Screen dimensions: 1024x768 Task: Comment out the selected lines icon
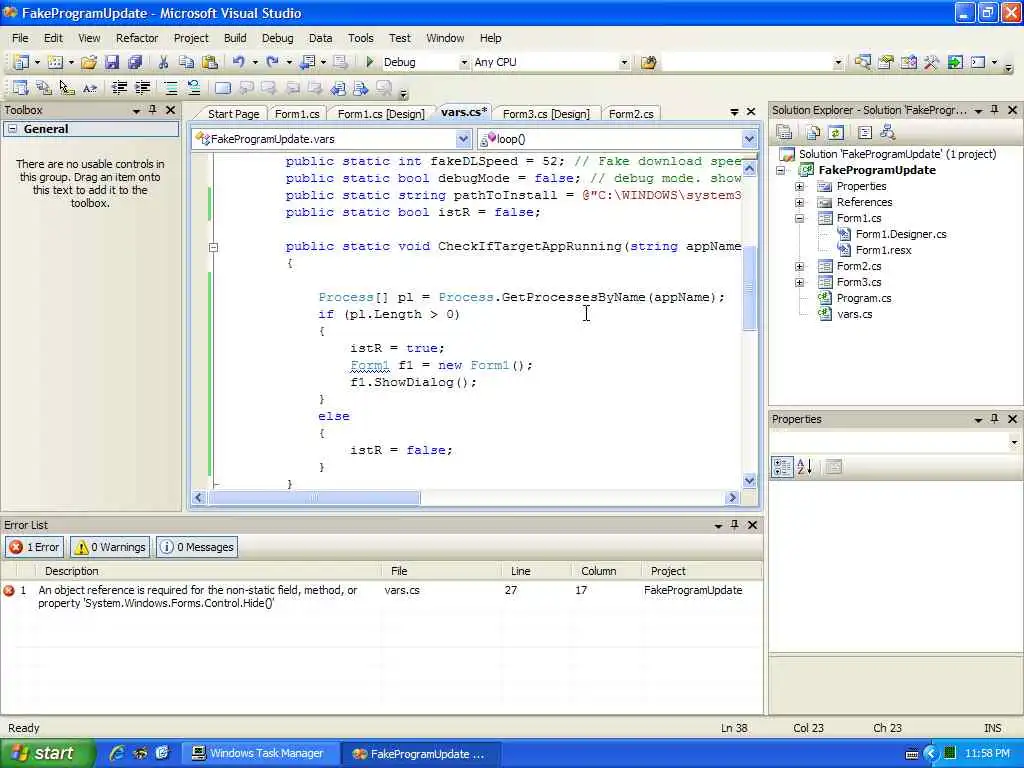point(170,88)
